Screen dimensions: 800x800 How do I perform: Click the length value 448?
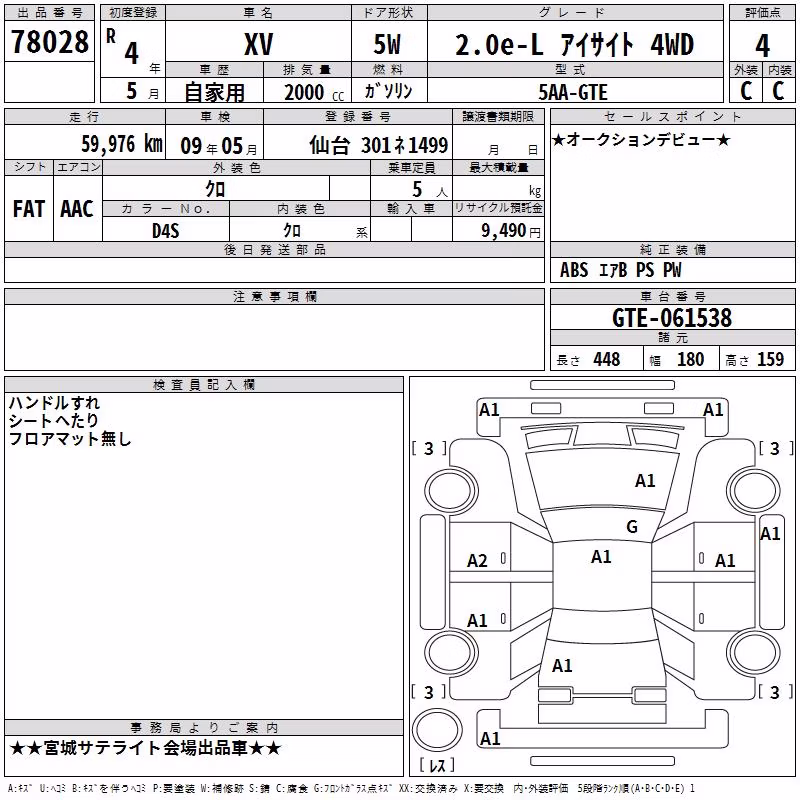[607, 359]
